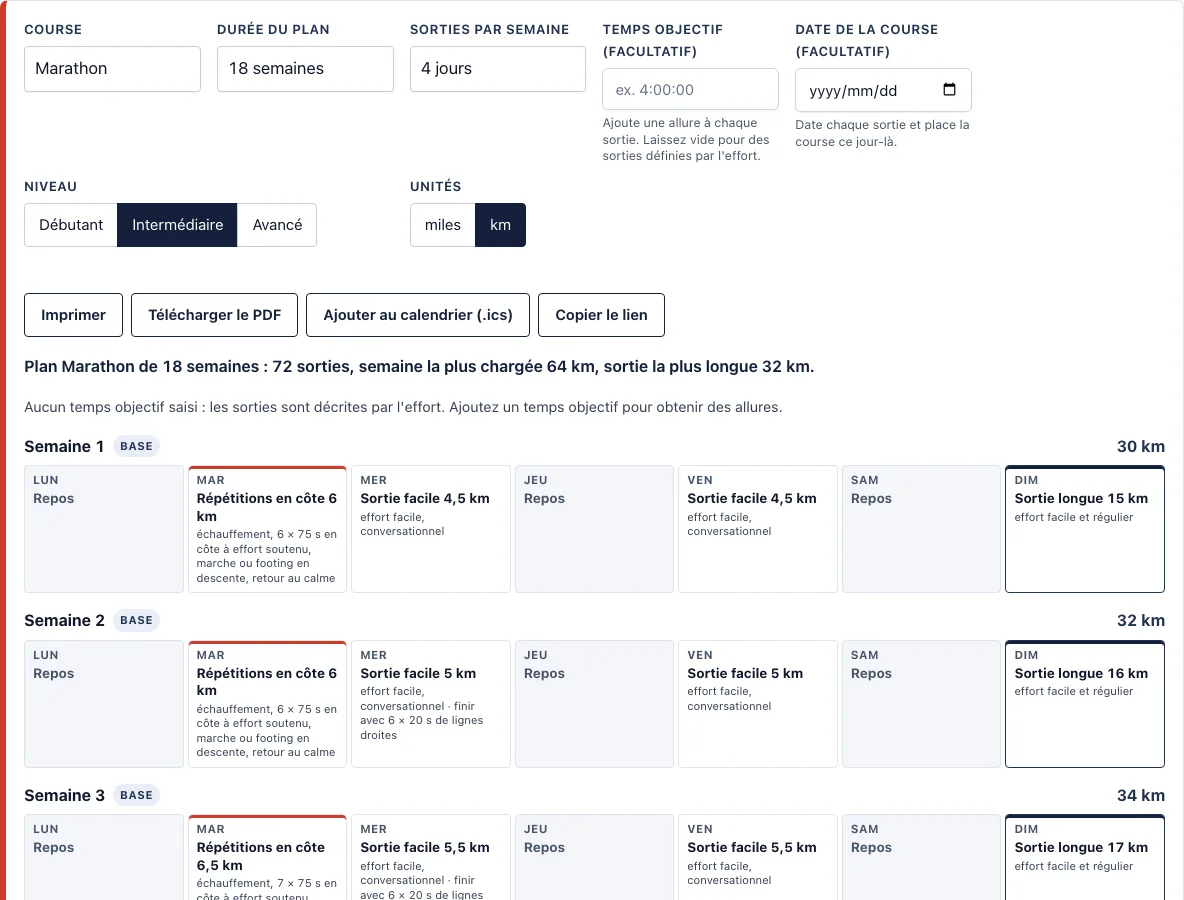This screenshot has width=1184, height=900.
Task: Click the 30 km weekly total
Action: [x=1140, y=446]
